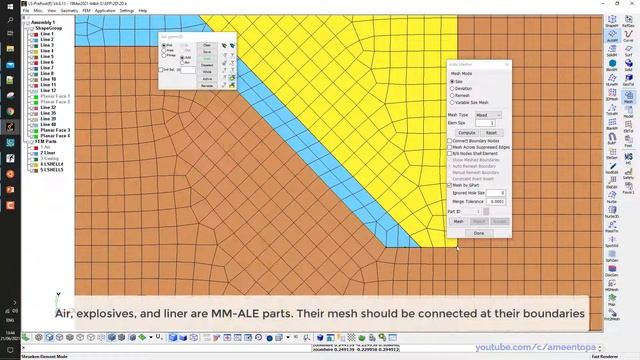The width and height of the screenshot is (640, 360).
Task: Enable 8/6 Nodes Shell Element checkbox
Action: pyautogui.click(x=450, y=154)
